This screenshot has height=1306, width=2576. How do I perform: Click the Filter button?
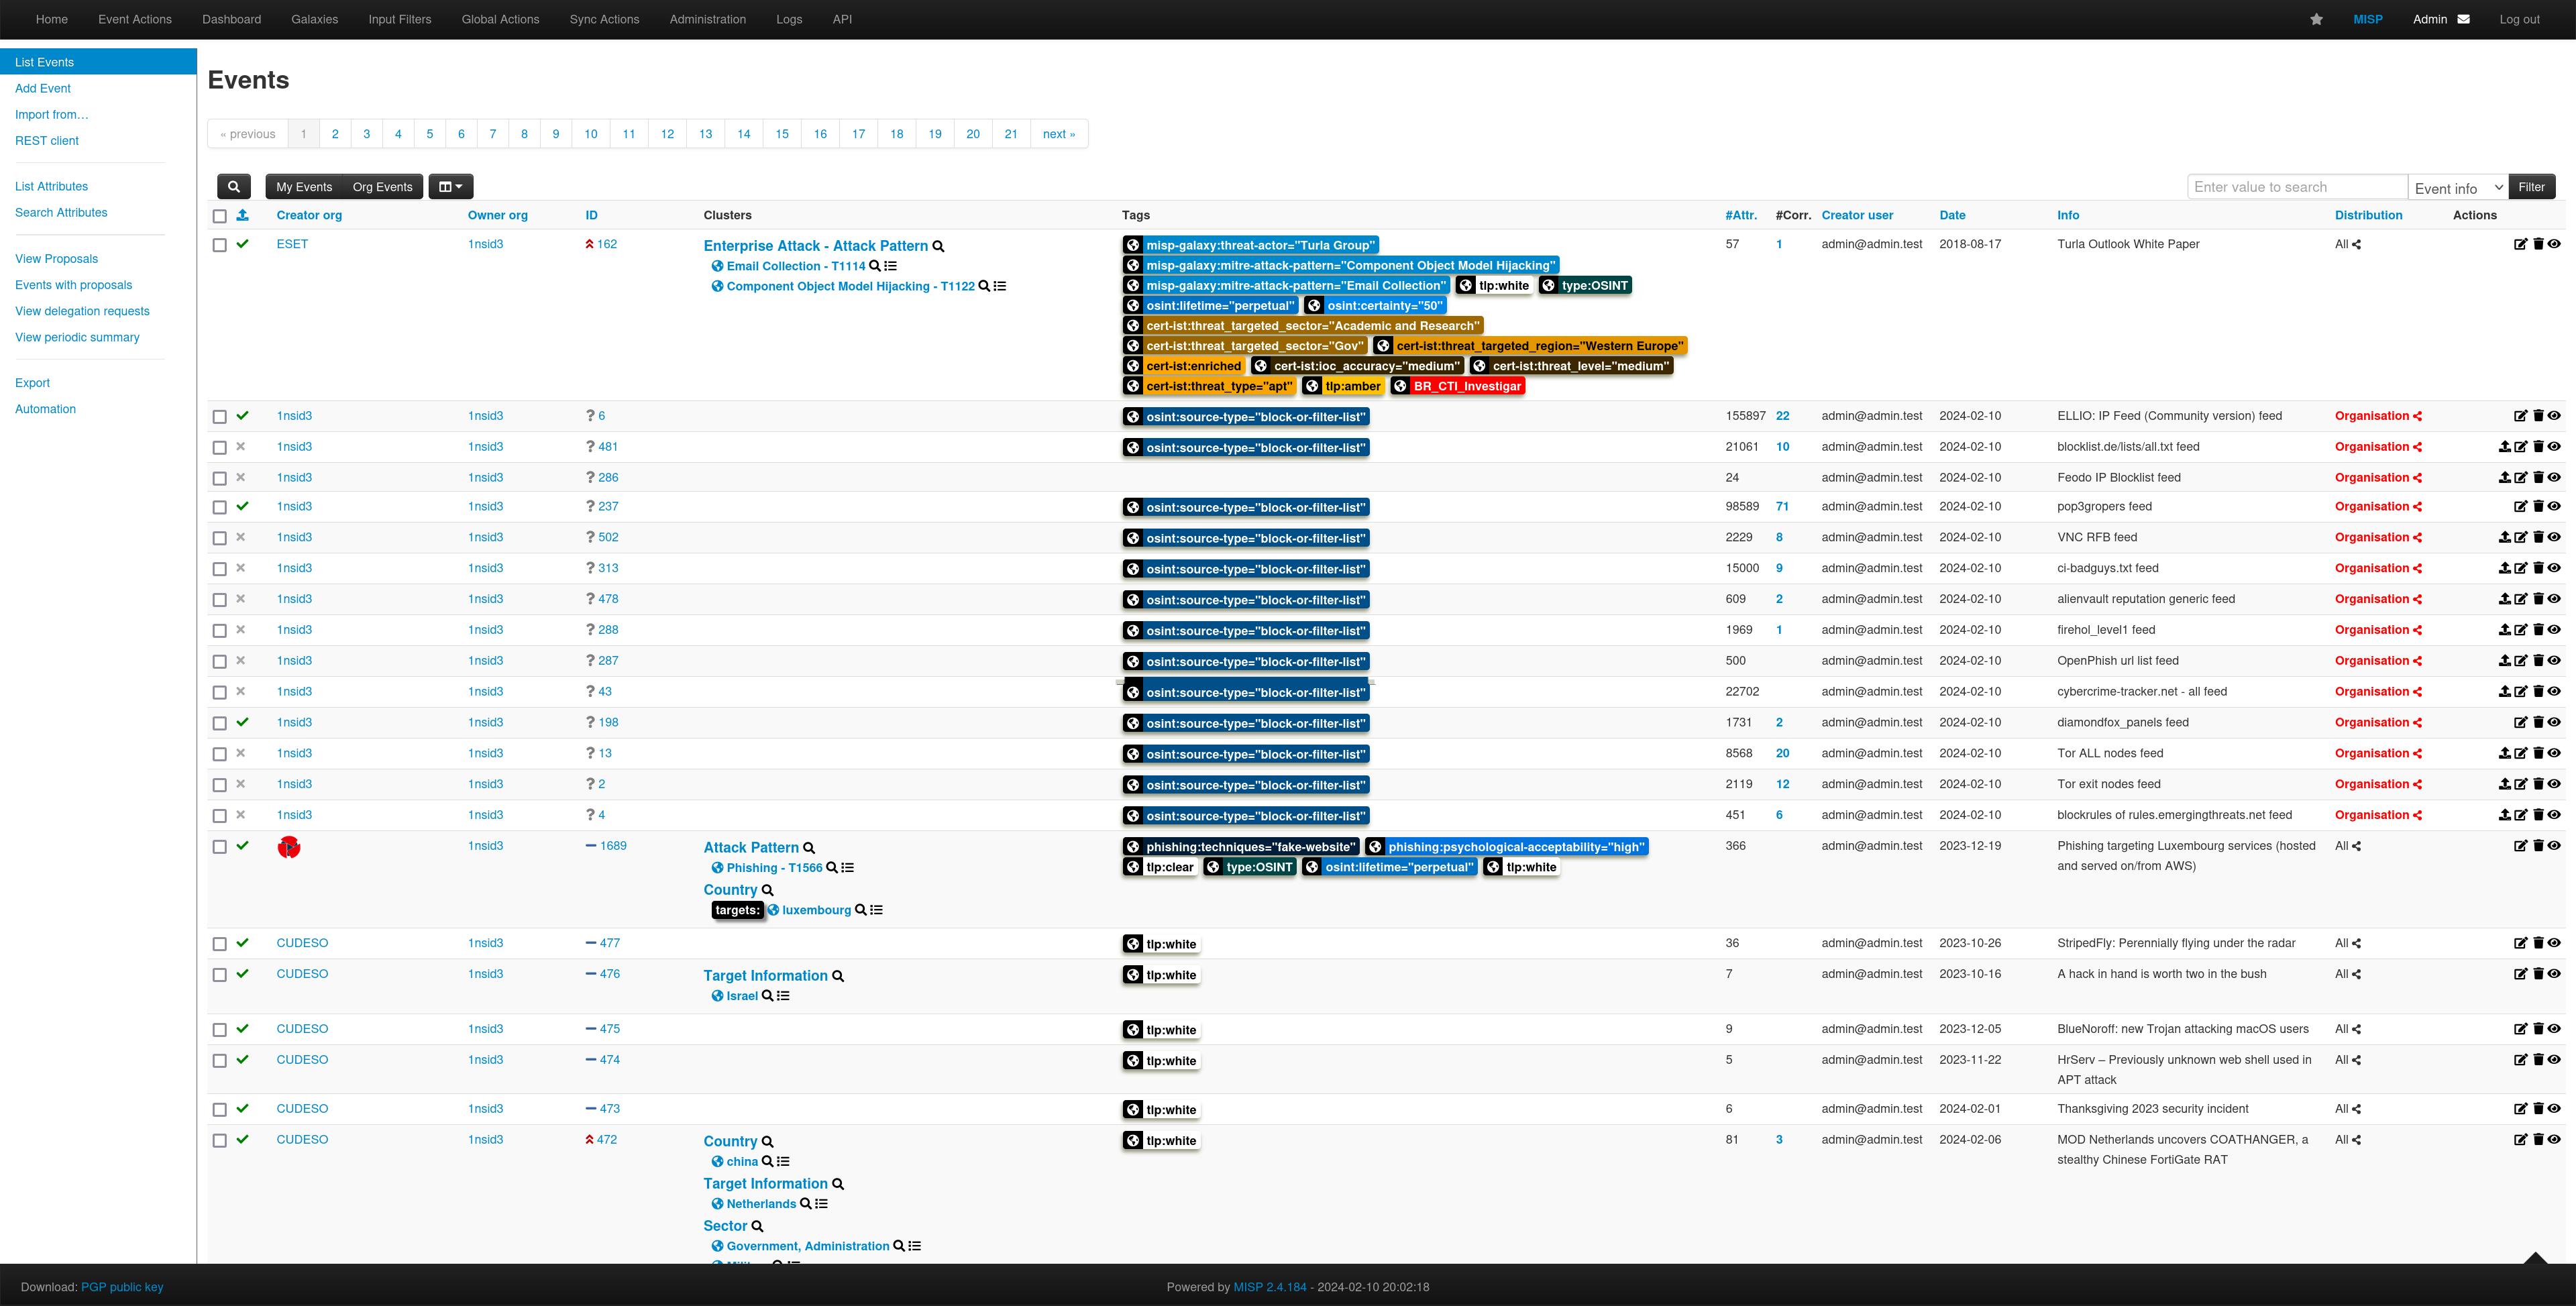coord(2531,187)
